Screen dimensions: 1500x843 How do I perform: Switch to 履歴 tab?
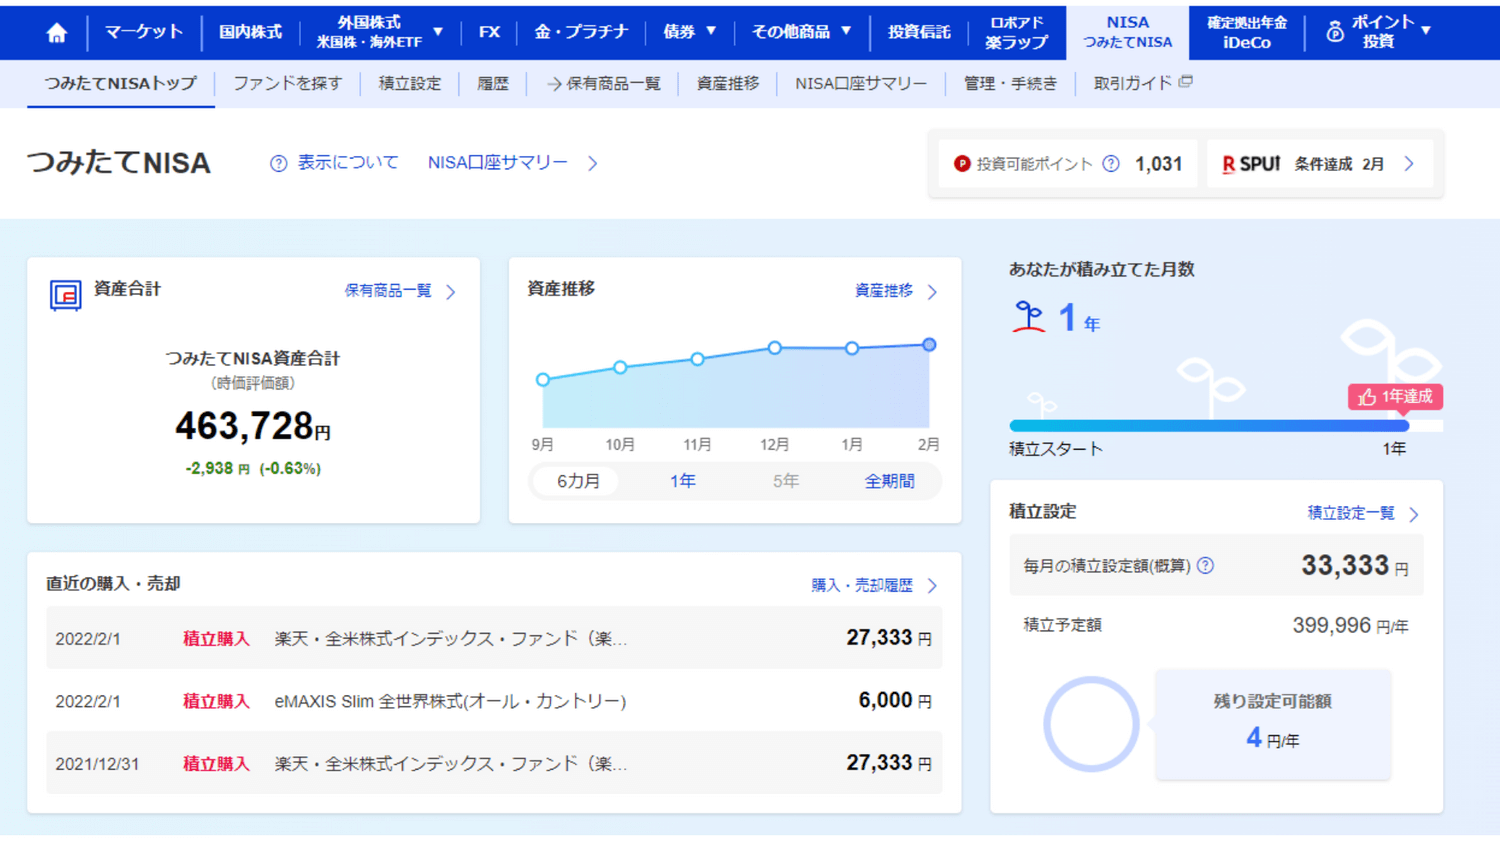(493, 84)
